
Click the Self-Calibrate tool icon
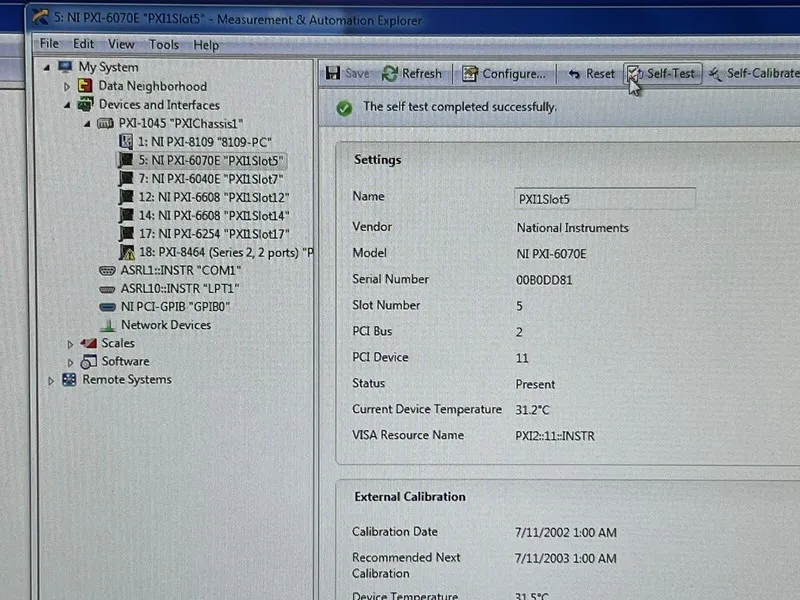click(x=715, y=74)
